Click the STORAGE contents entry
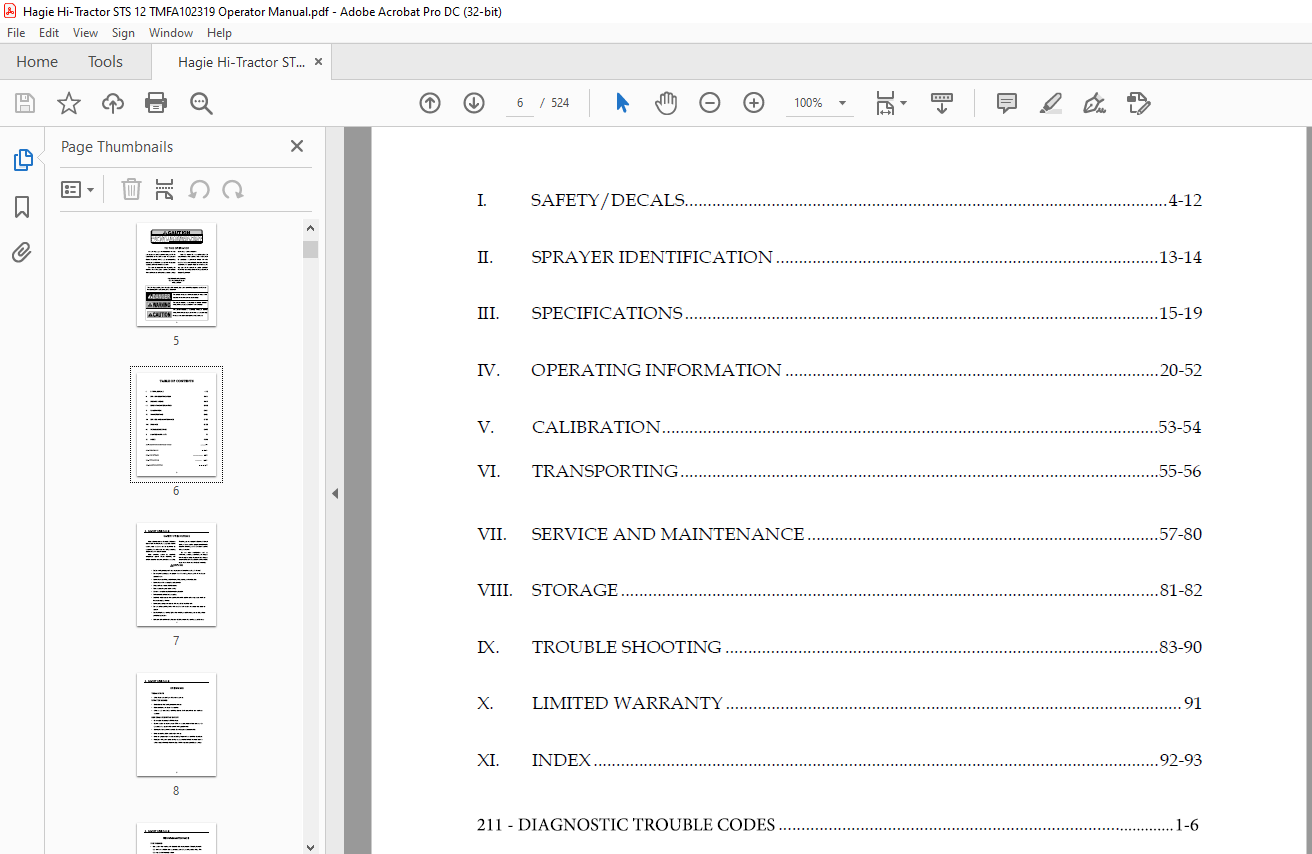The image size is (1312, 854). [839, 590]
